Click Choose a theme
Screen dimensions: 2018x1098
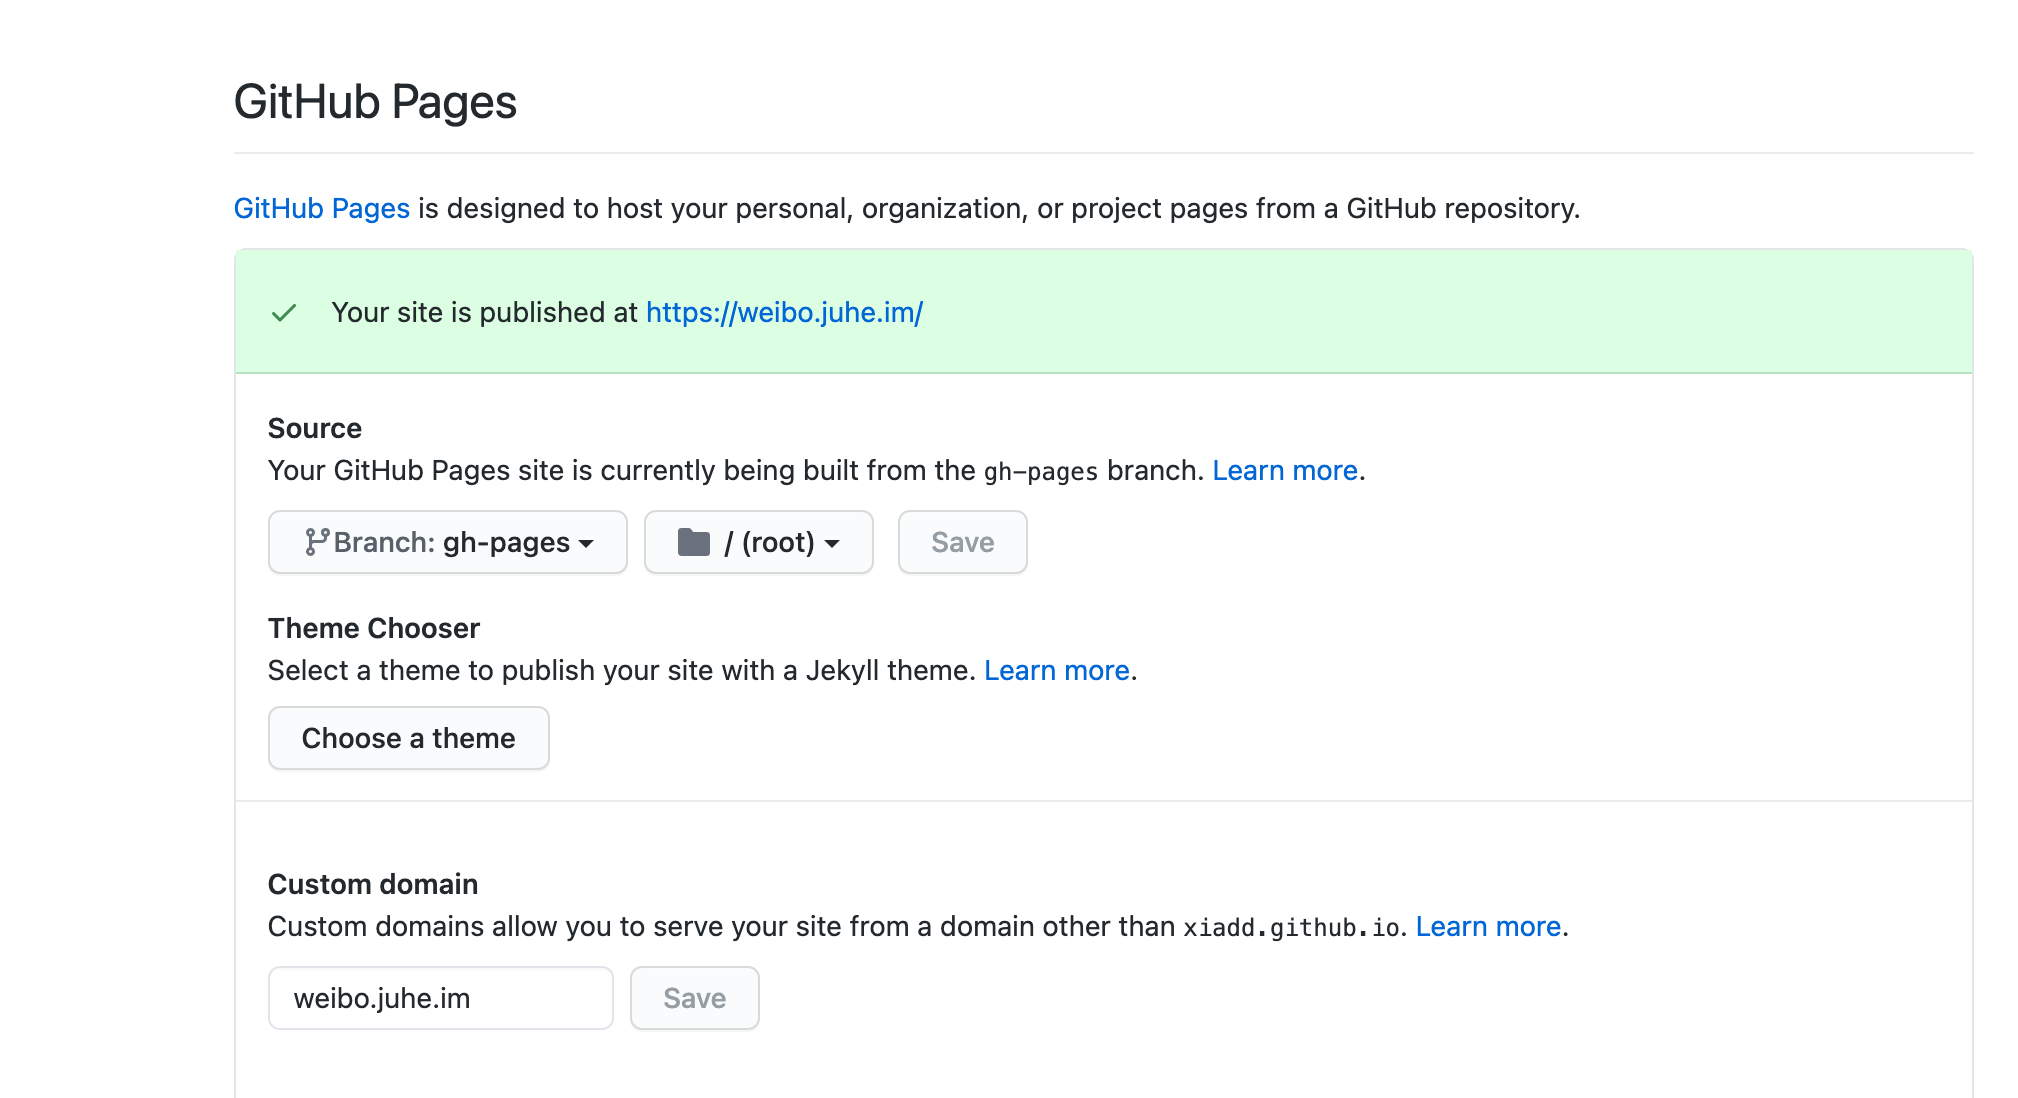pyautogui.click(x=408, y=738)
